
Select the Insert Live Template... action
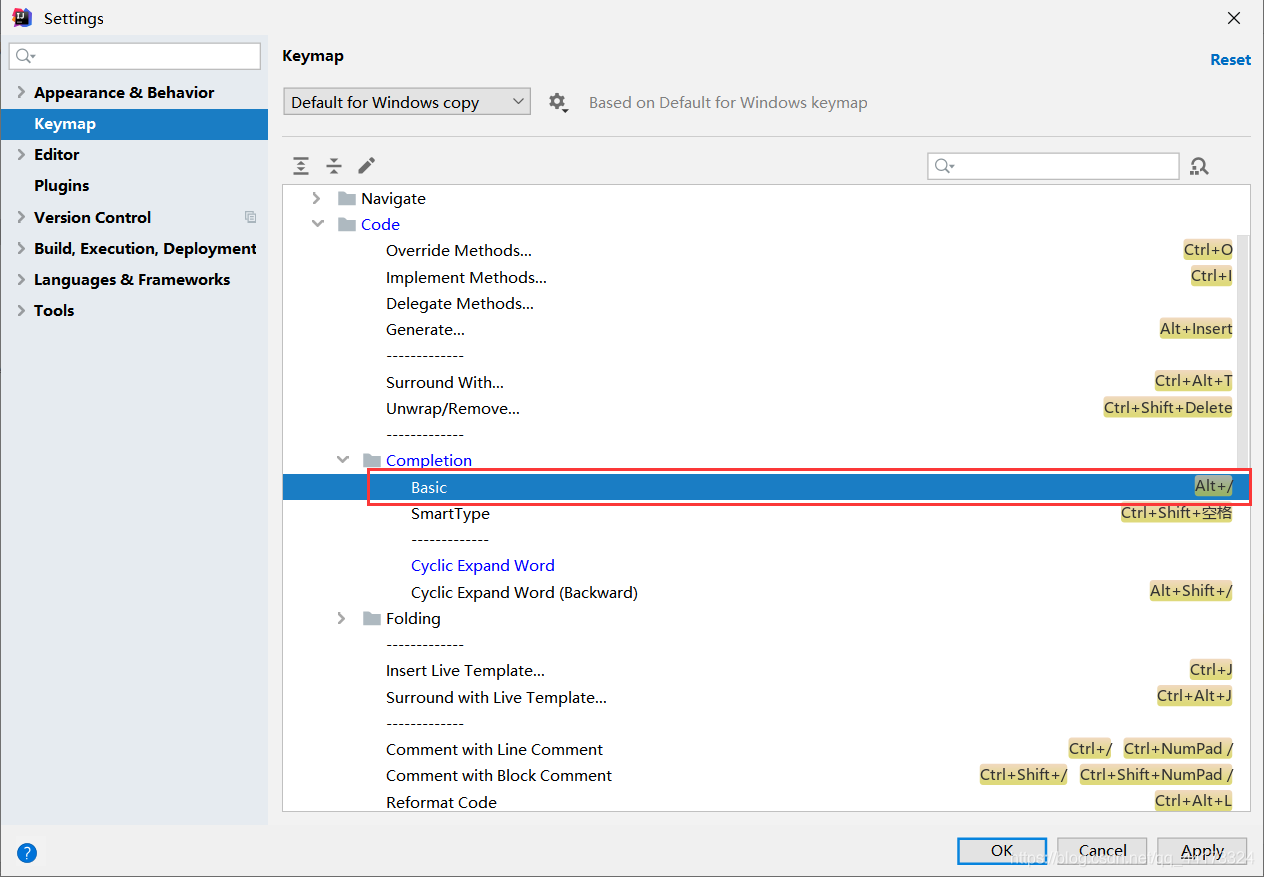coord(465,670)
